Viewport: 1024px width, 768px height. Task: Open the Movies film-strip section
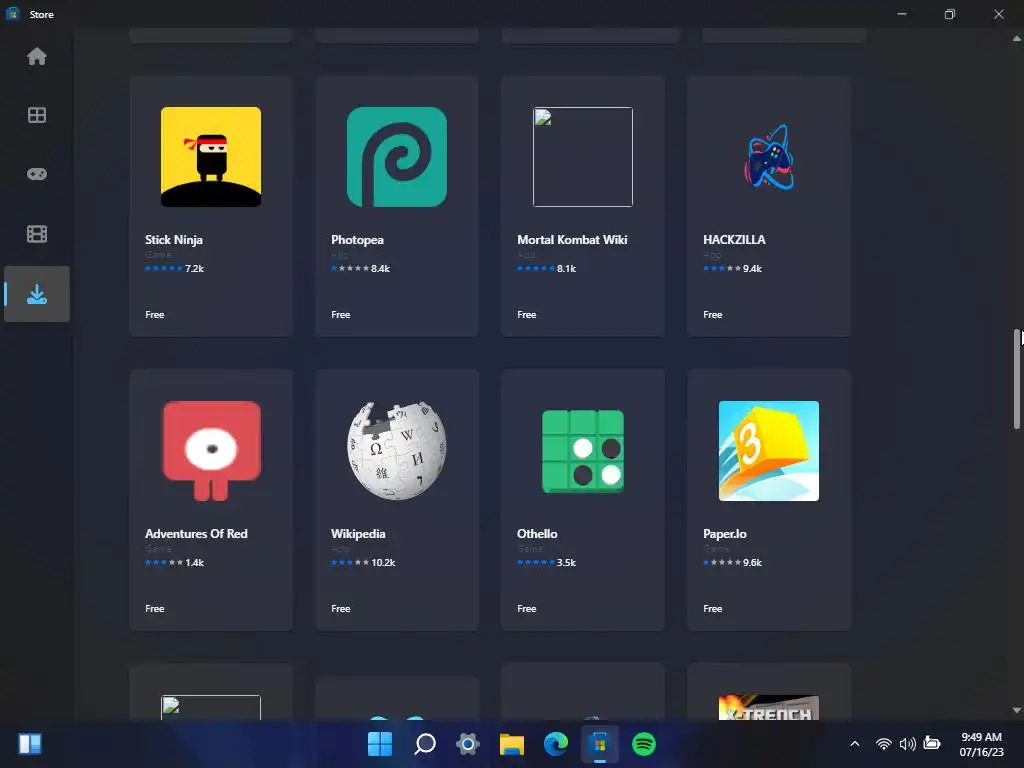tap(37, 234)
